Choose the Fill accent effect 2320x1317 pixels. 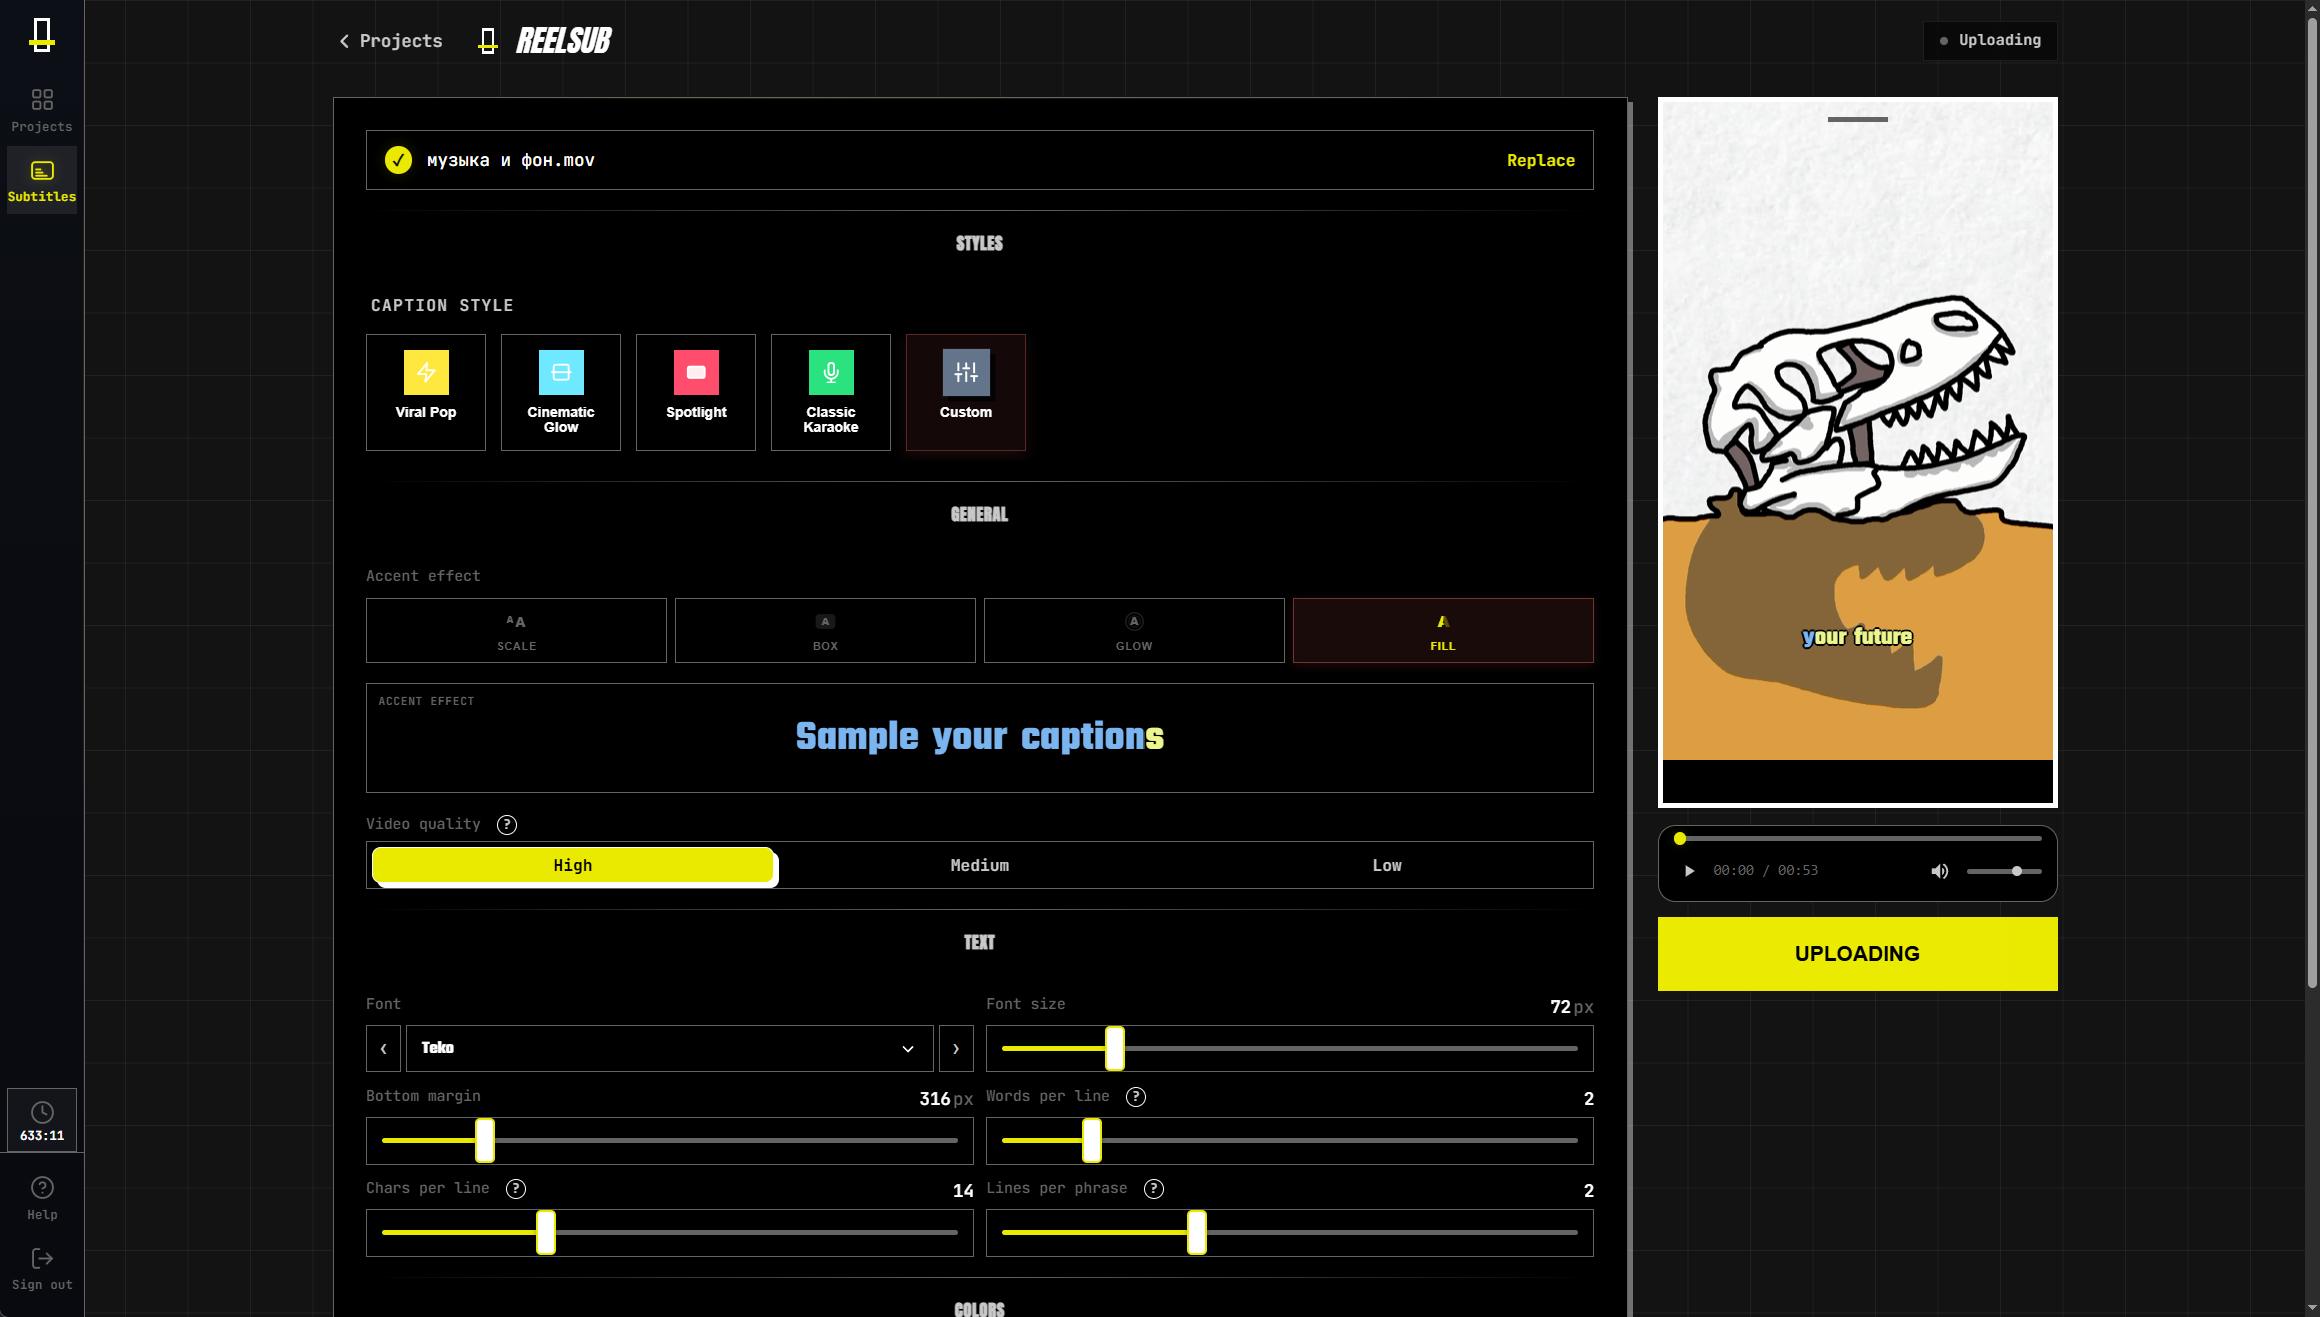coord(1443,630)
